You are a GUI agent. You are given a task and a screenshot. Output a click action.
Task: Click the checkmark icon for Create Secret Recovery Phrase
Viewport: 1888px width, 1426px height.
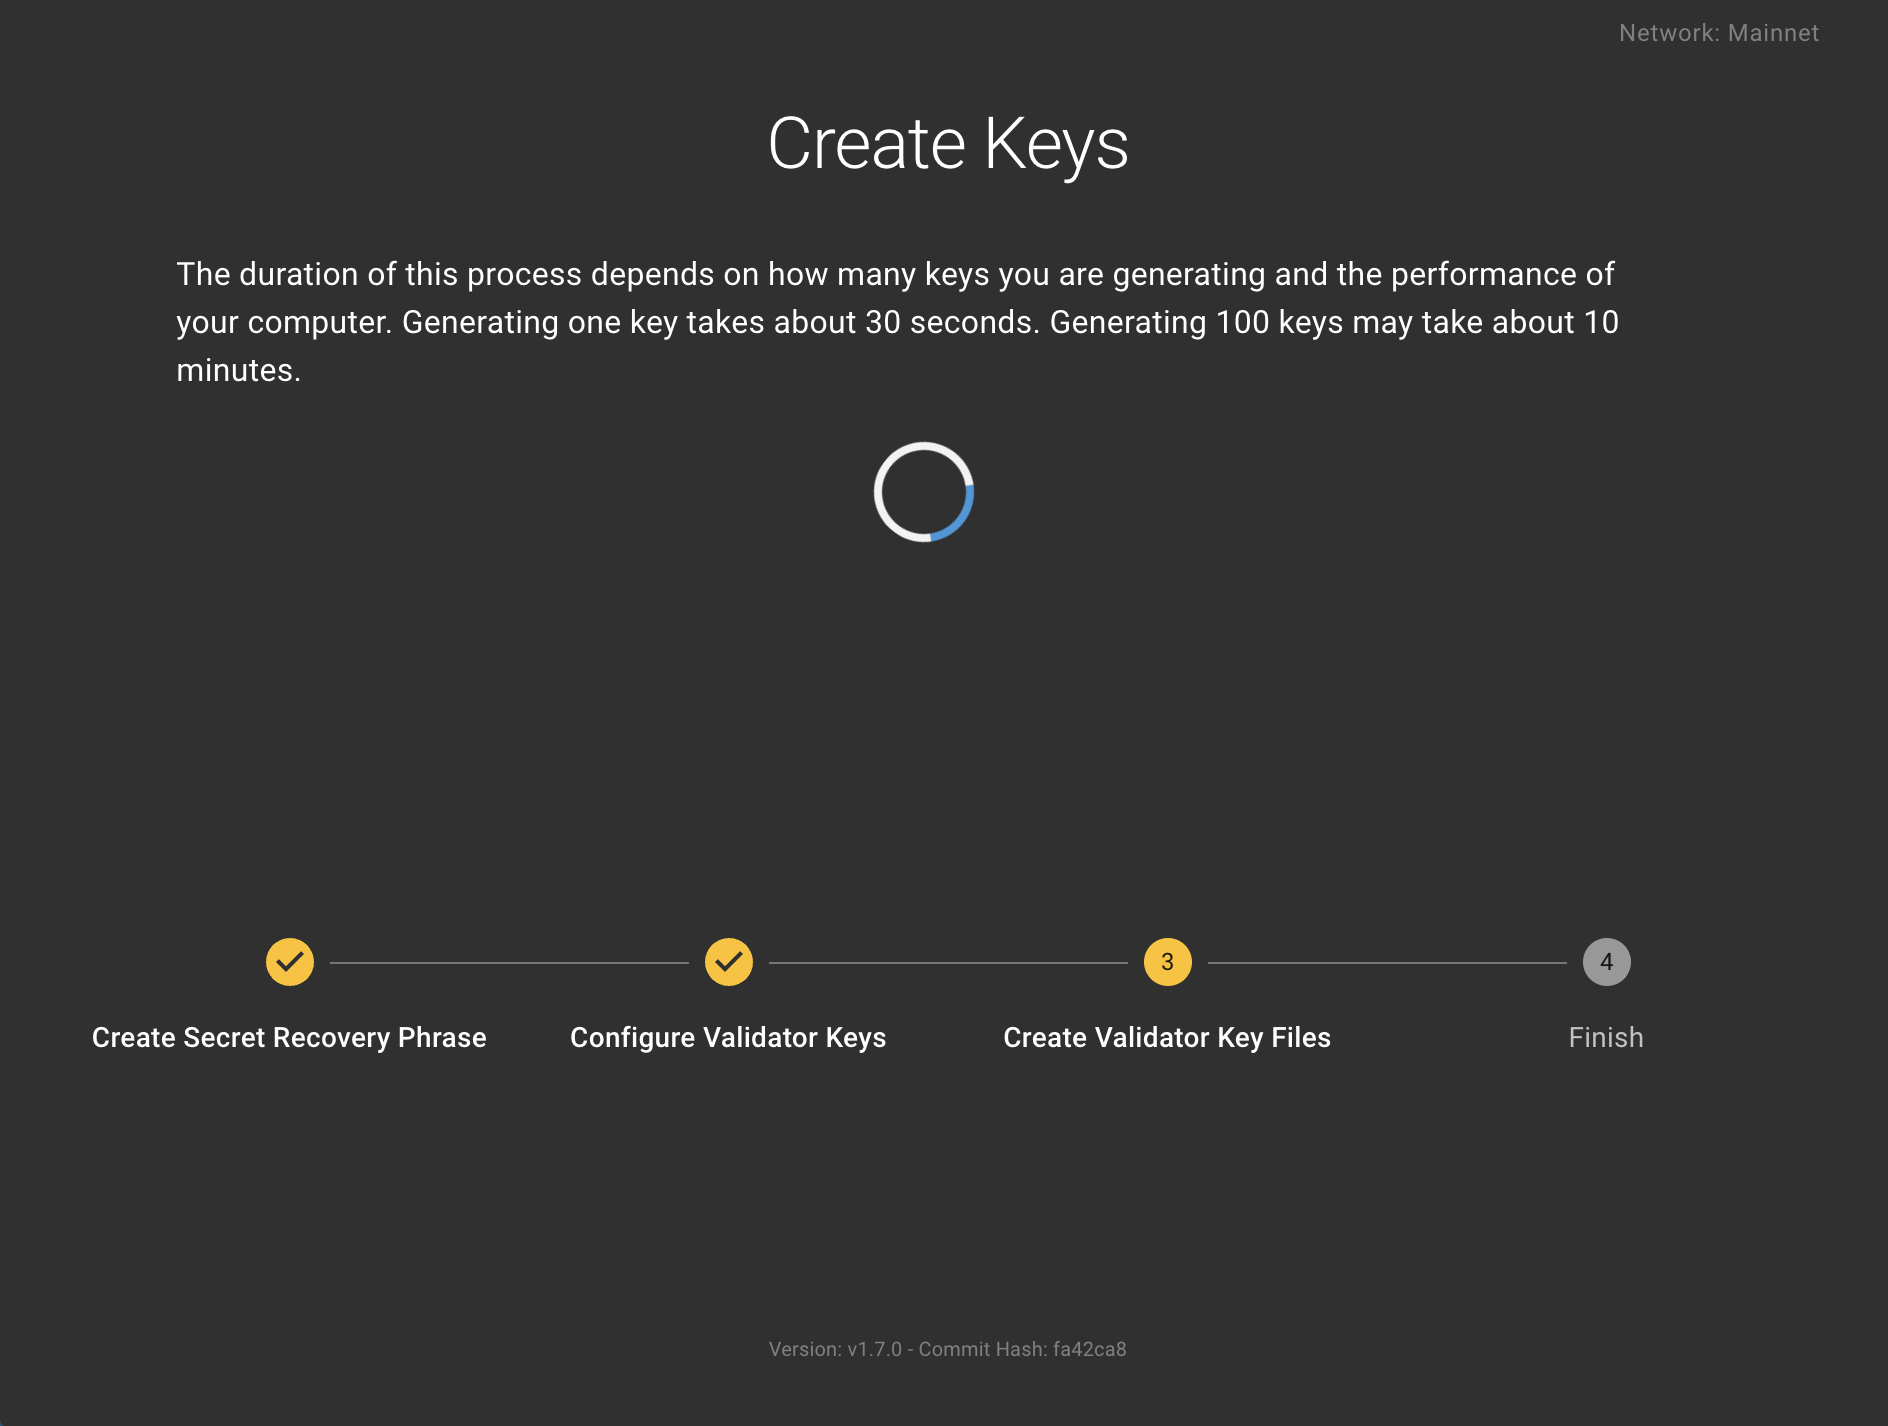click(290, 962)
